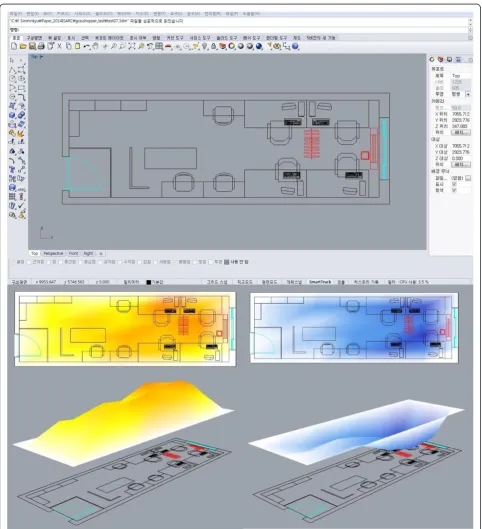This screenshot has height=529, width=482.
Task: Toggle the first osnap checkbox in osnap bar
Action: coord(14,262)
